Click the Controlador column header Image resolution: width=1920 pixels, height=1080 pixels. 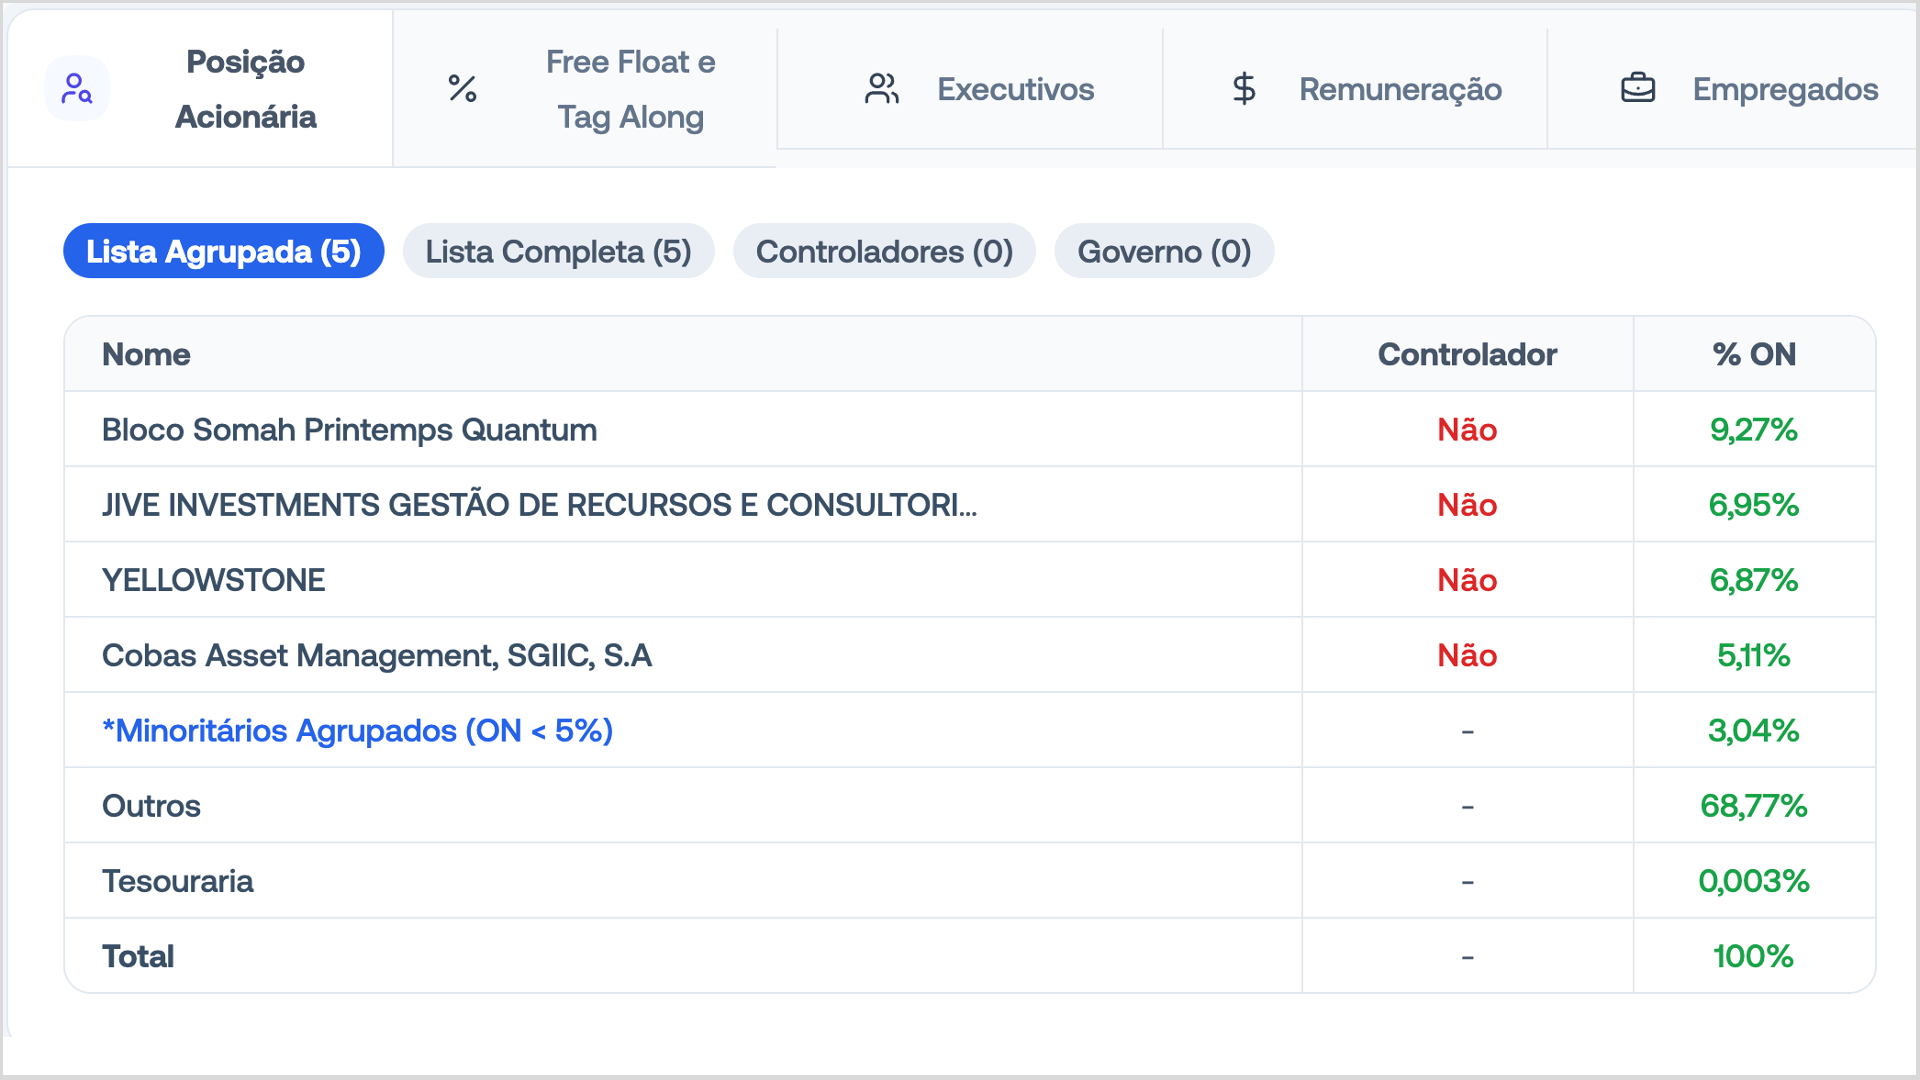pyautogui.click(x=1467, y=354)
